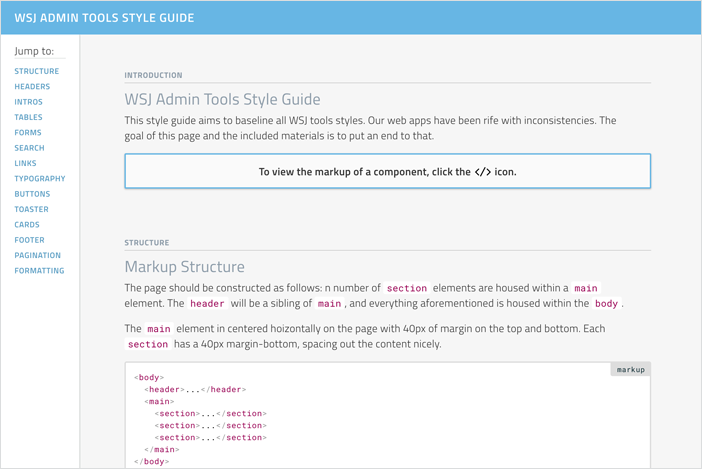The width and height of the screenshot is (702, 469).
Task: Click the WSJ Admin Tools Style Guide header title
Action: [104, 18]
